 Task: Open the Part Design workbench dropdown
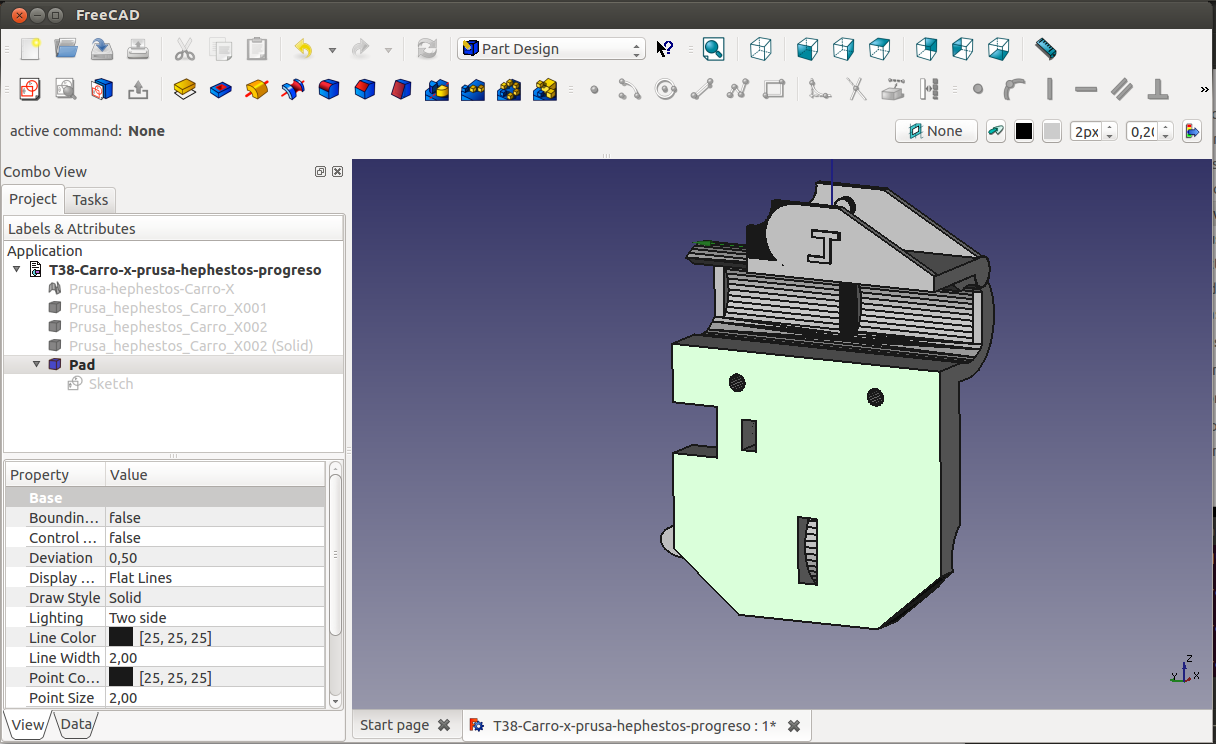(x=551, y=49)
